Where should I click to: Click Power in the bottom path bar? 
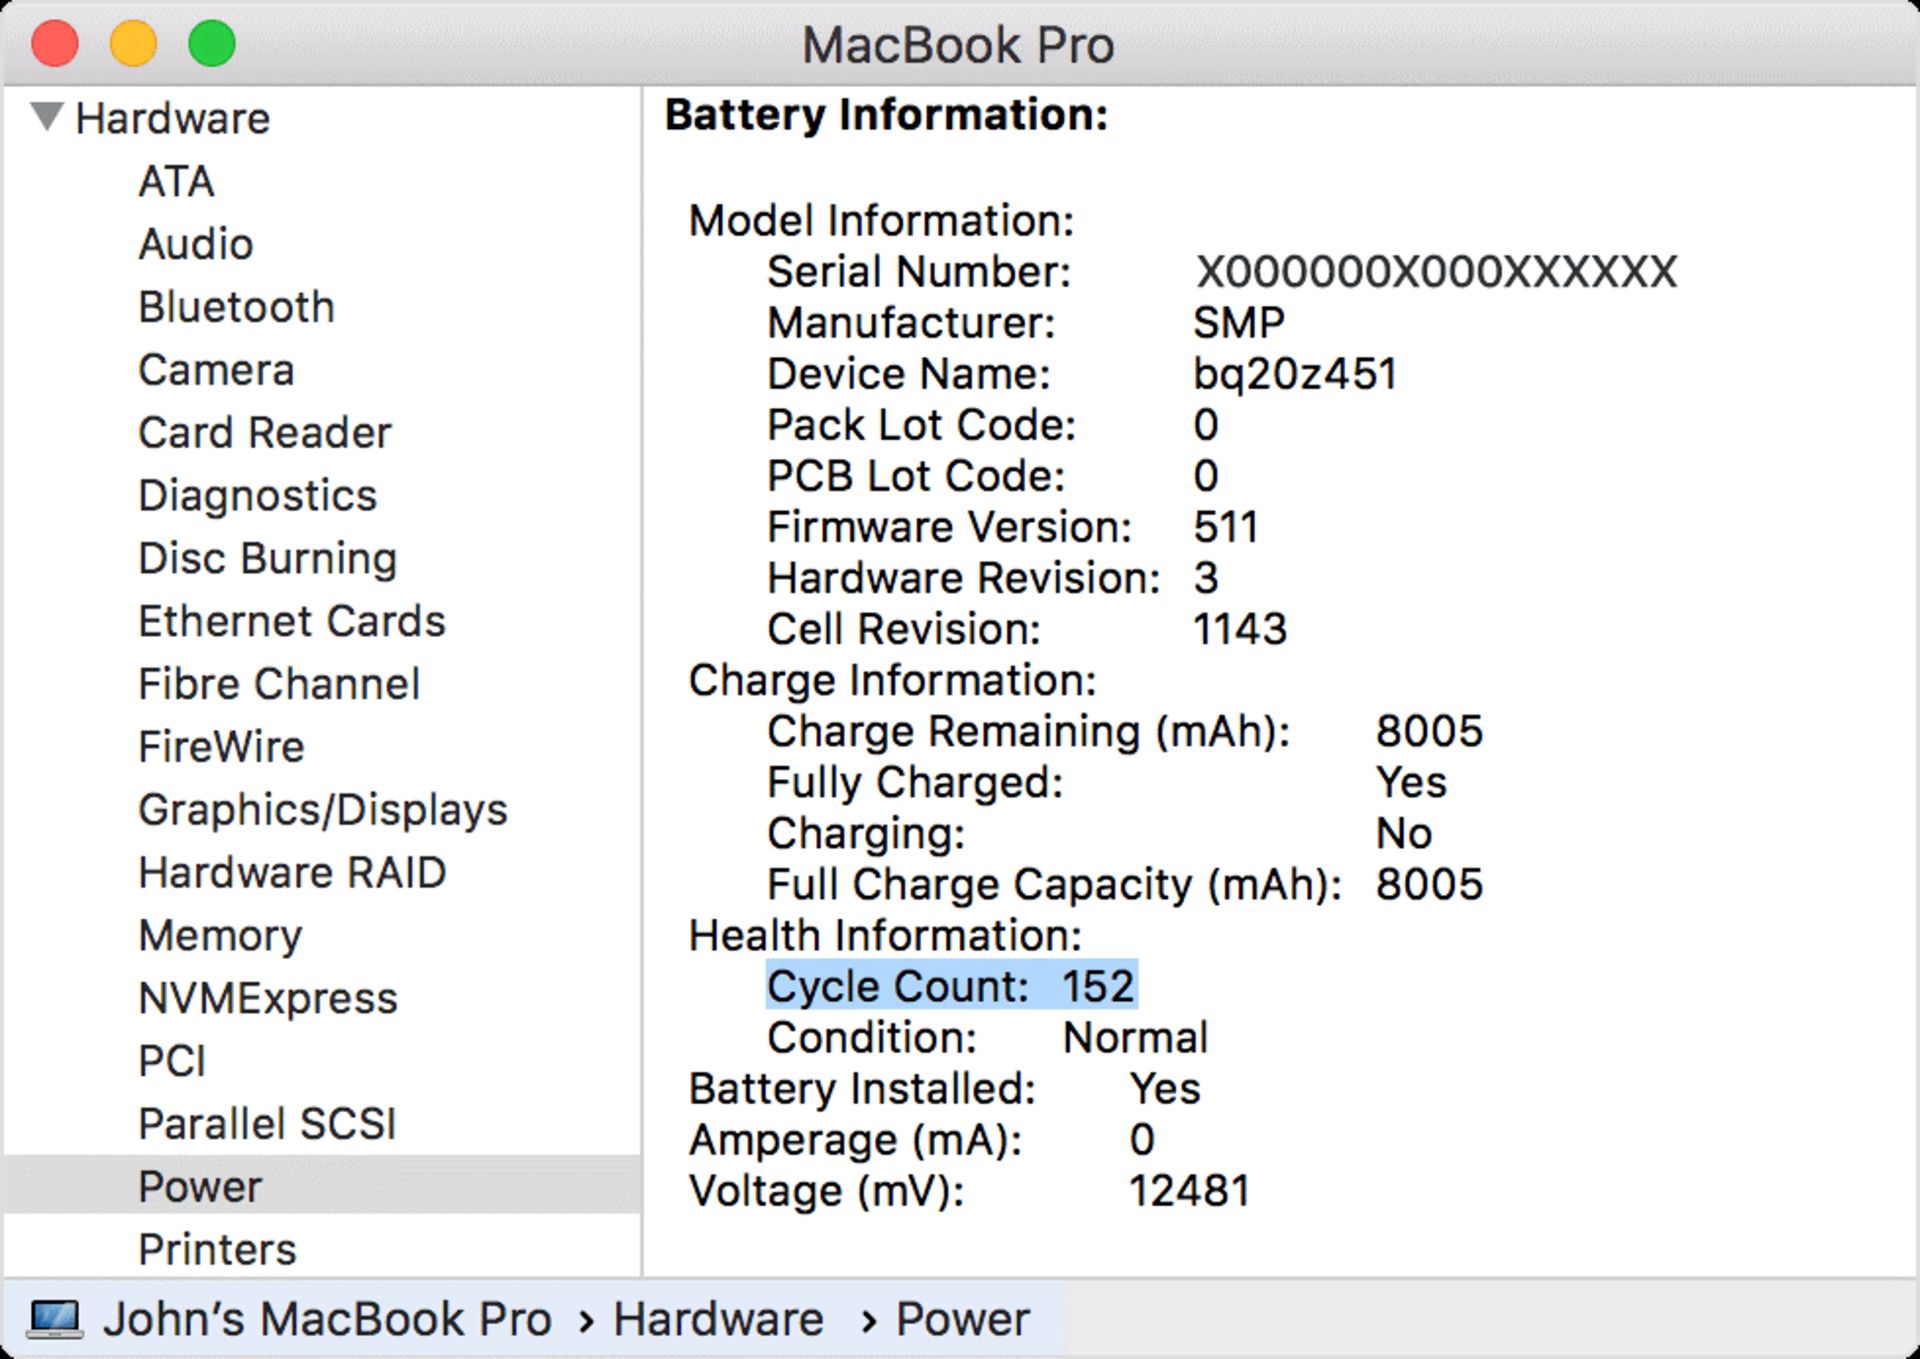[962, 1319]
